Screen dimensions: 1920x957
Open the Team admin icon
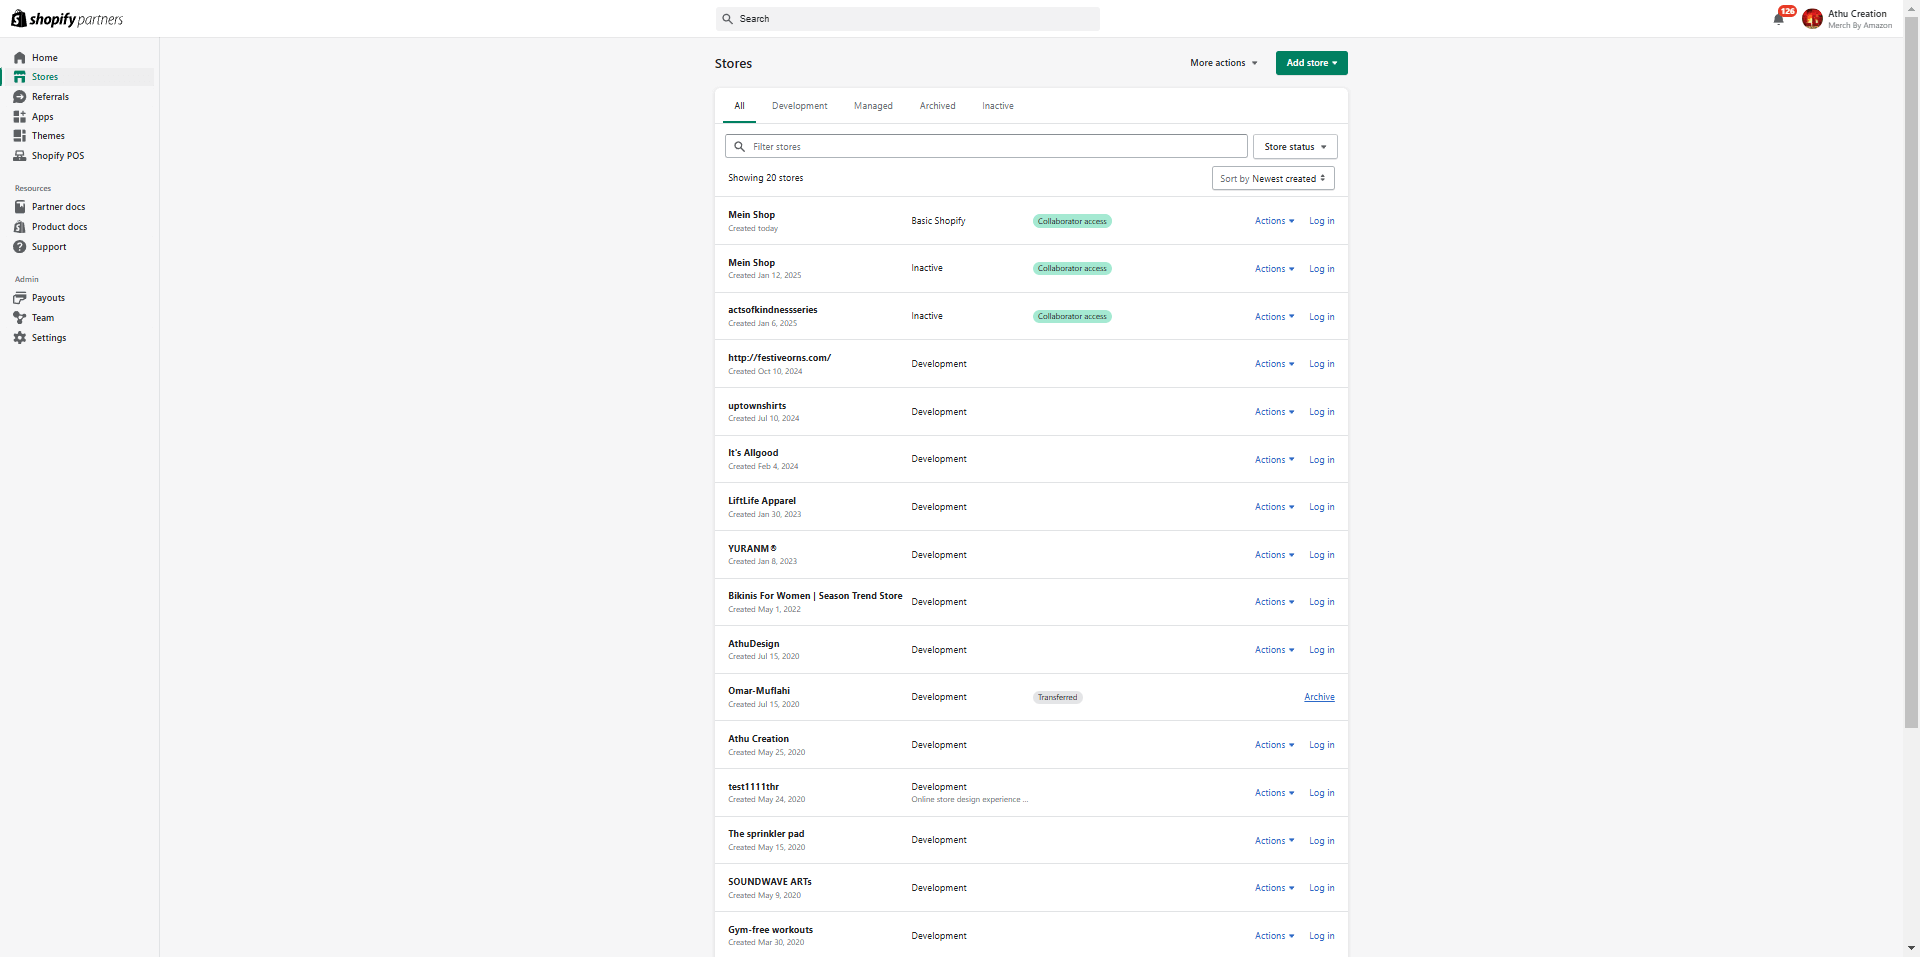click(20, 318)
